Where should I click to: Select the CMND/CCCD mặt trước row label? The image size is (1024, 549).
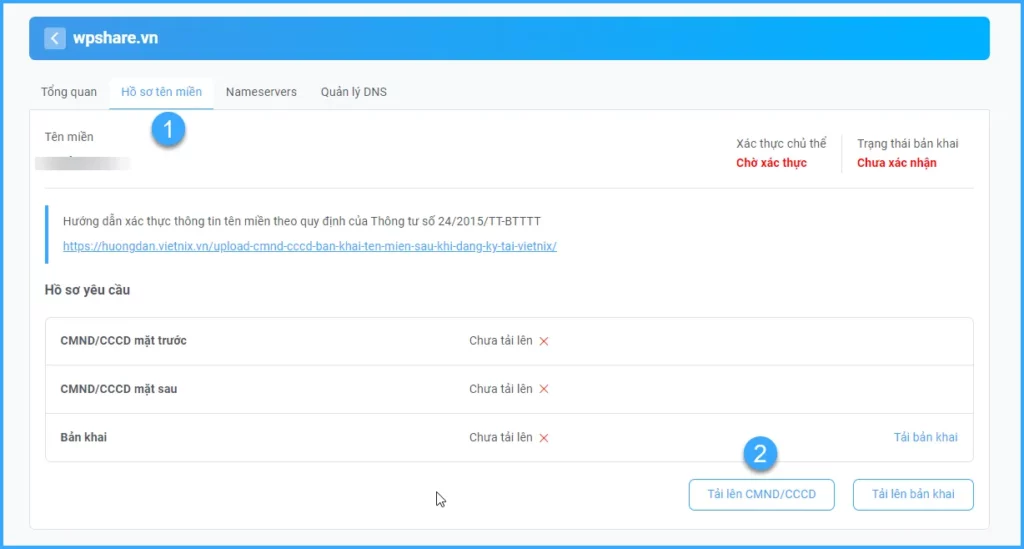coord(123,341)
